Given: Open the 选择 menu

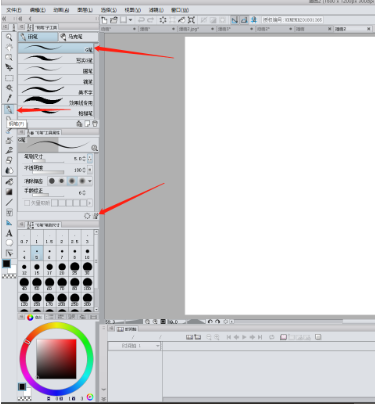Looking at the screenshot, I should (x=109, y=10).
